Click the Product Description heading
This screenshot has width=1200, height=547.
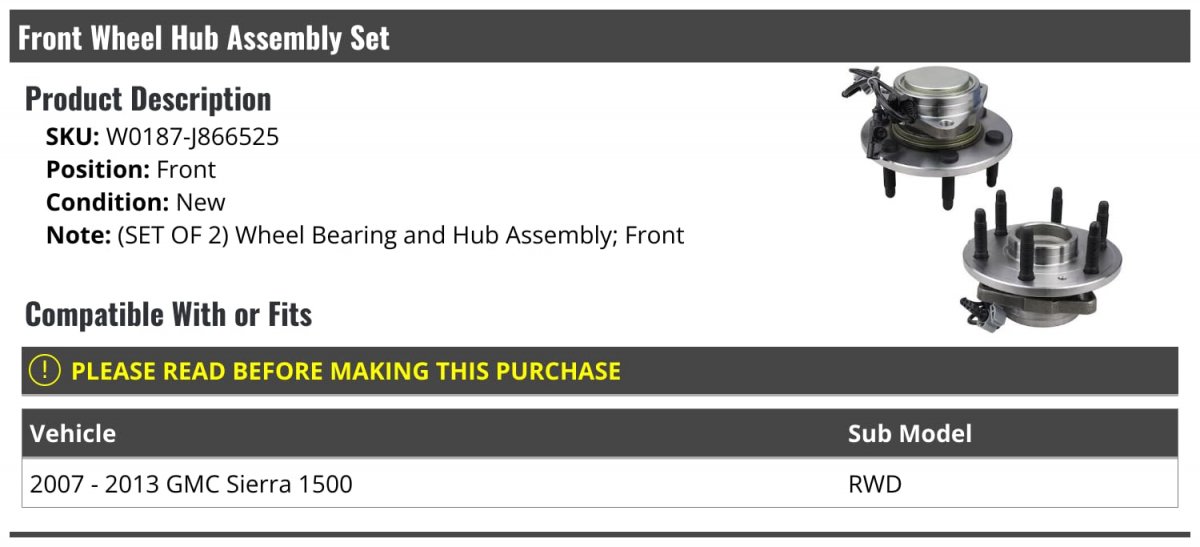click(148, 99)
